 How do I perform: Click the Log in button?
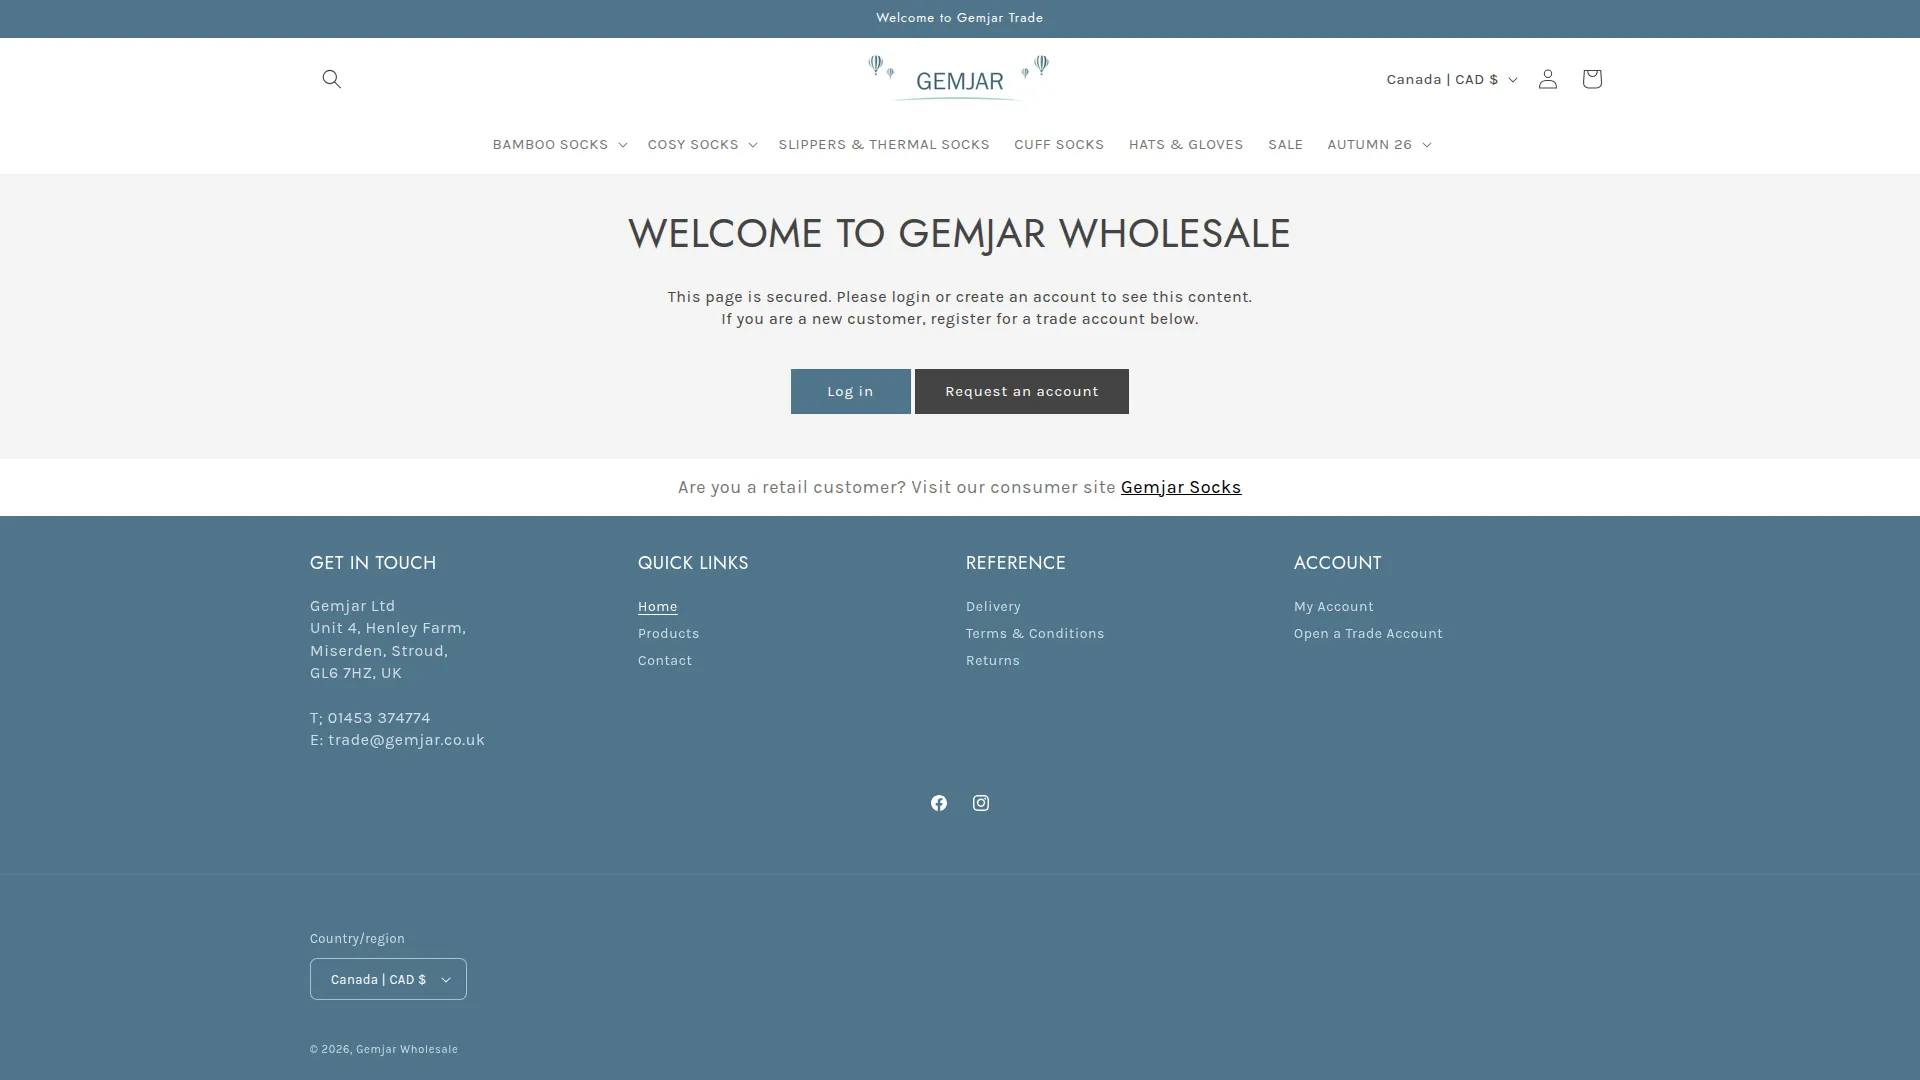pos(850,391)
